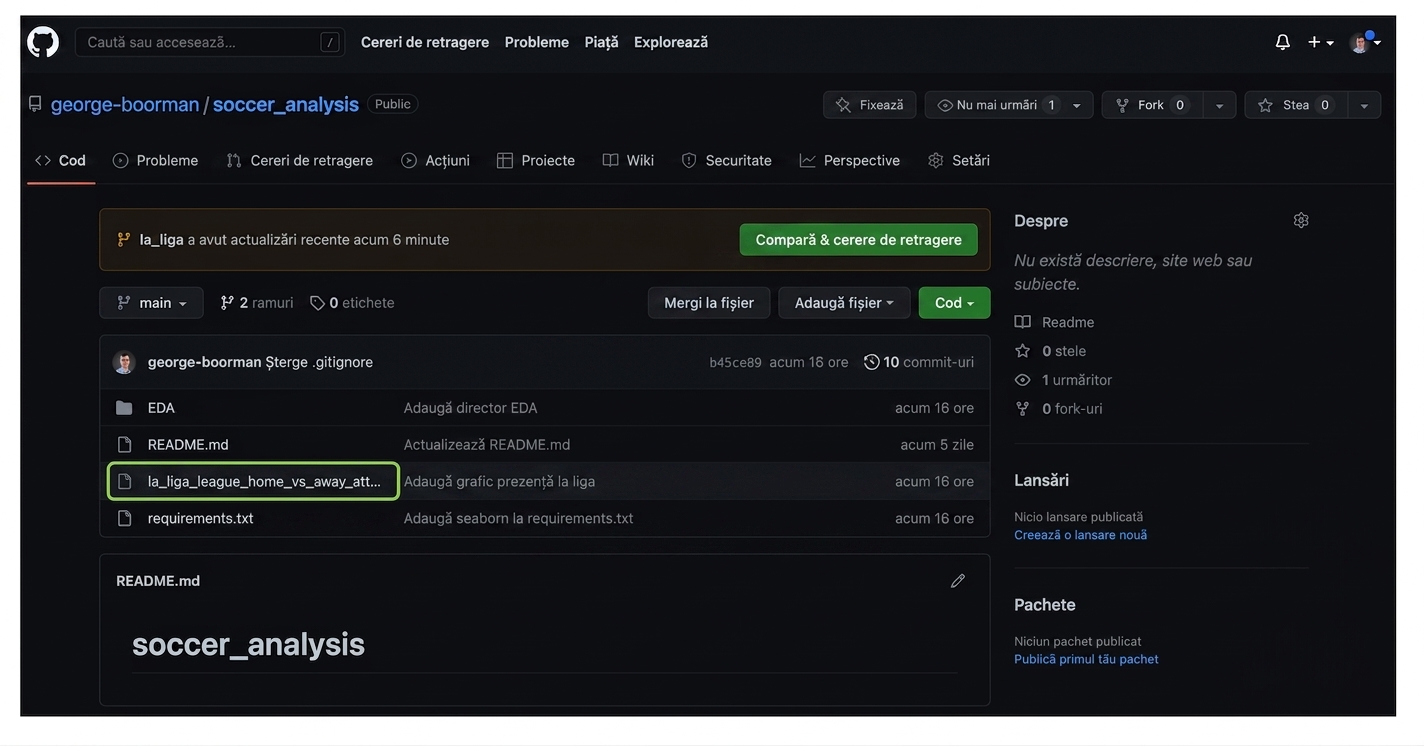Focus the Caută sau accesează search field
1424x746 pixels.
(210, 42)
